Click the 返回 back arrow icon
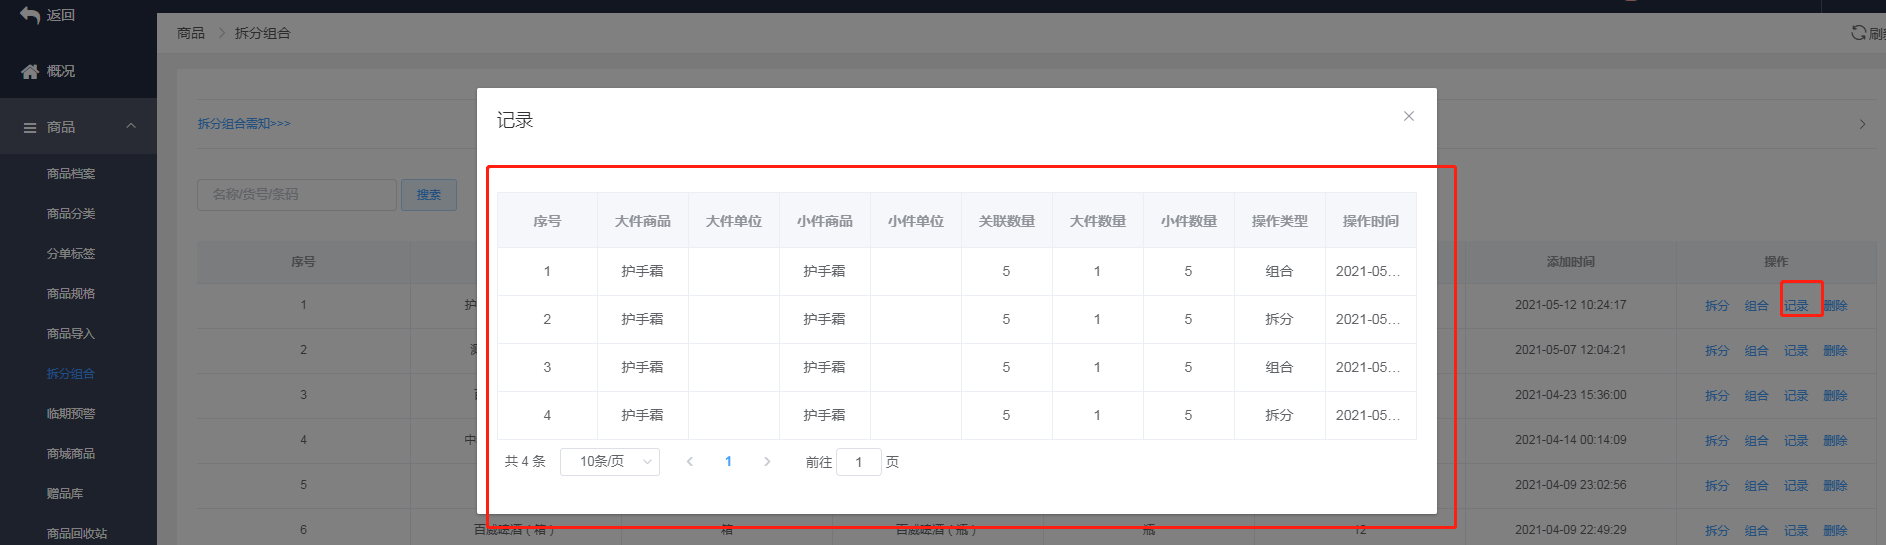The height and width of the screenshot is (545, 1886). tap(30, 15)
